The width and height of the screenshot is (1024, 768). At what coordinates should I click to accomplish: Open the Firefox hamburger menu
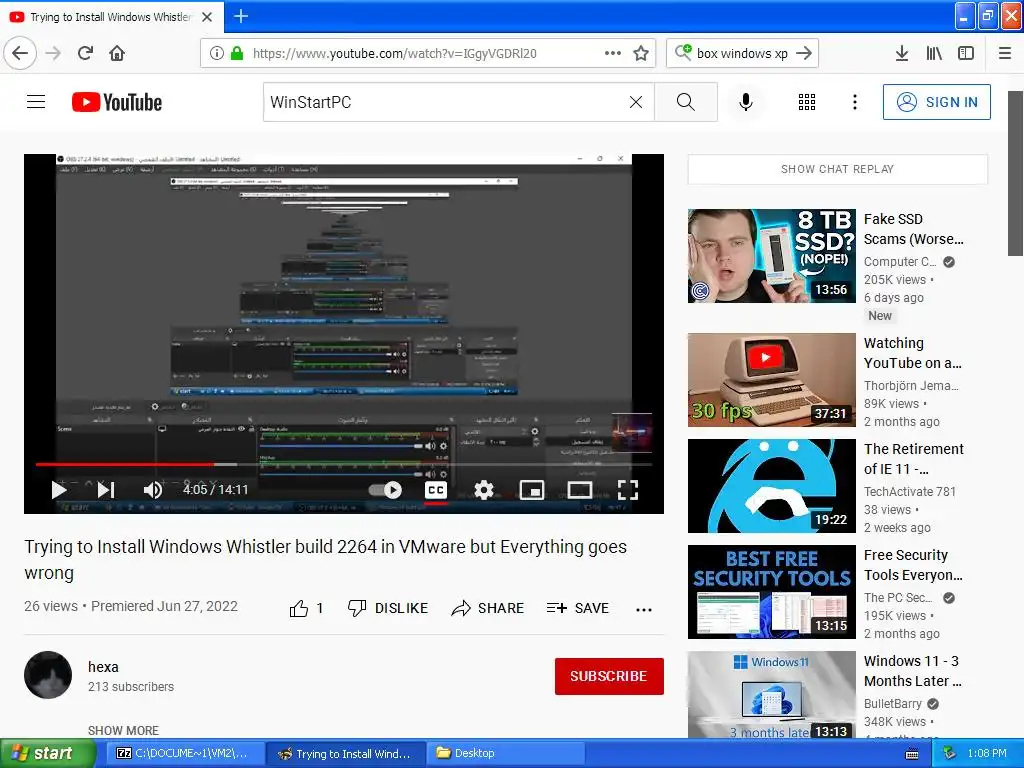pos(1005,53)
